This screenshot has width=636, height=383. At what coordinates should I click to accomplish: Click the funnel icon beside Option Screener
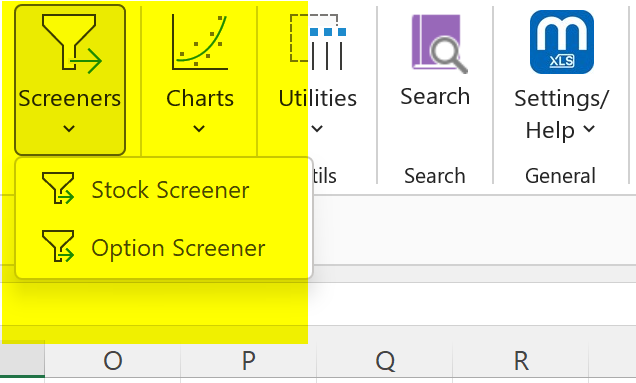pos(58,246)
